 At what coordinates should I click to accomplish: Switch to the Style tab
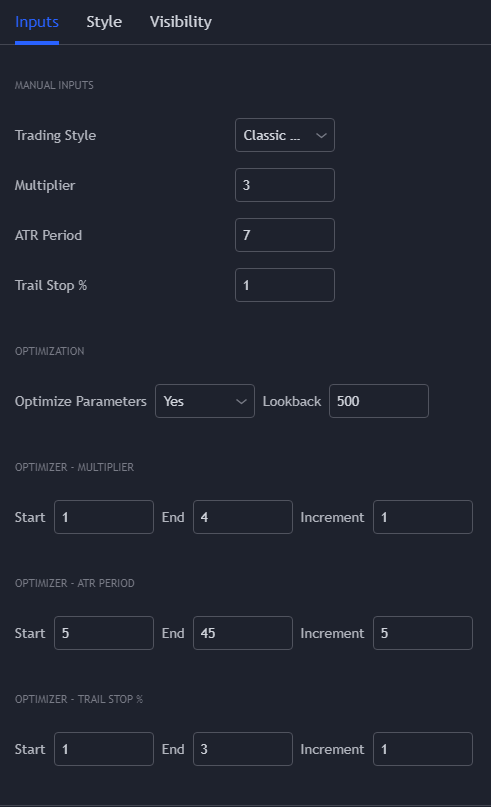pyautogui.click(x=104, y=22)
